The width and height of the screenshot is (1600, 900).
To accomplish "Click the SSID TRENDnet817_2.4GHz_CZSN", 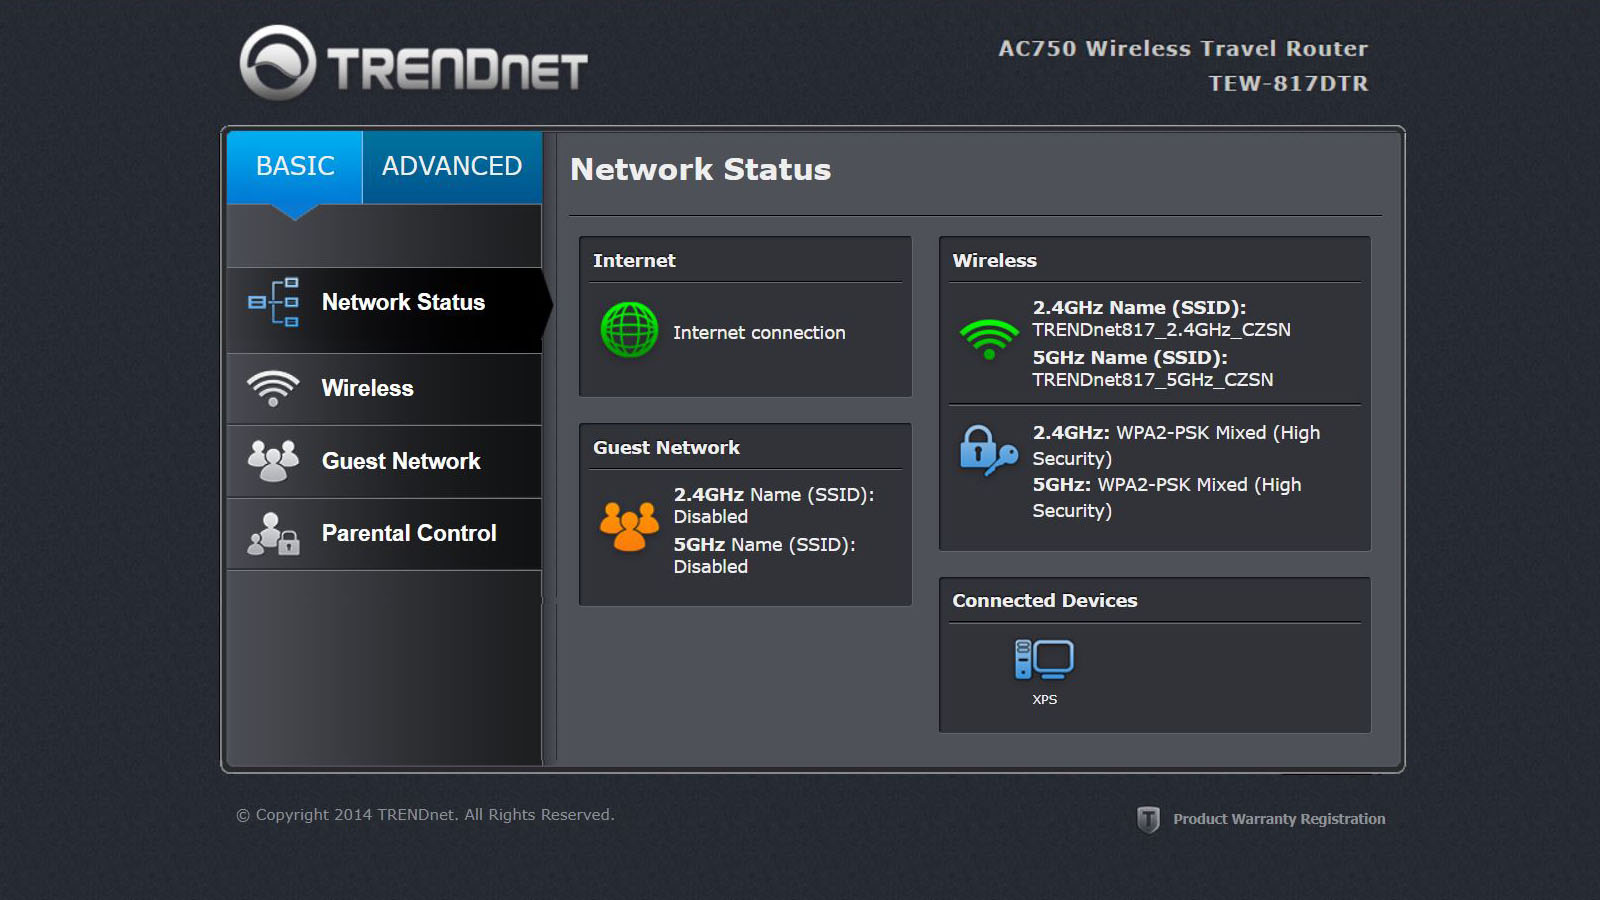I will 1161,330.
